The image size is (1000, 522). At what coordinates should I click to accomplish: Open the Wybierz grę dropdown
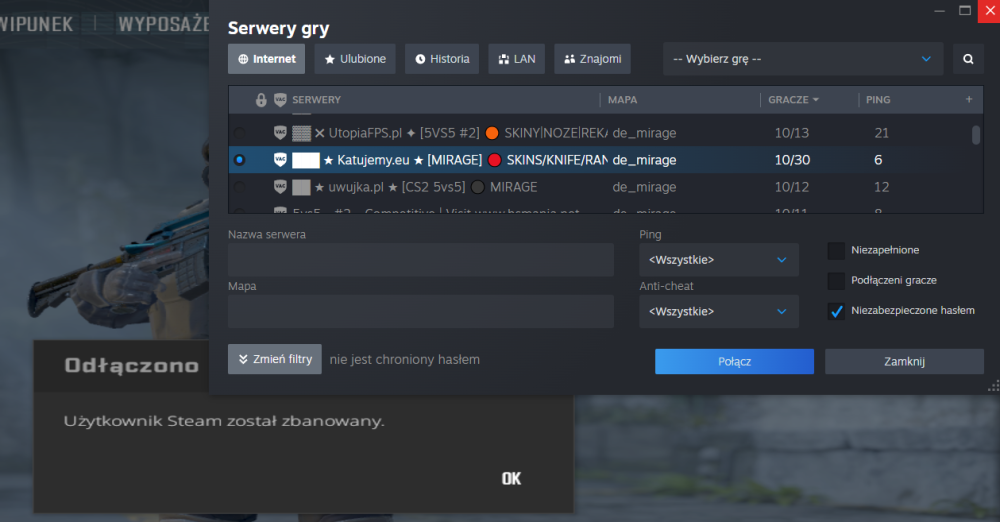click(803, 59)
